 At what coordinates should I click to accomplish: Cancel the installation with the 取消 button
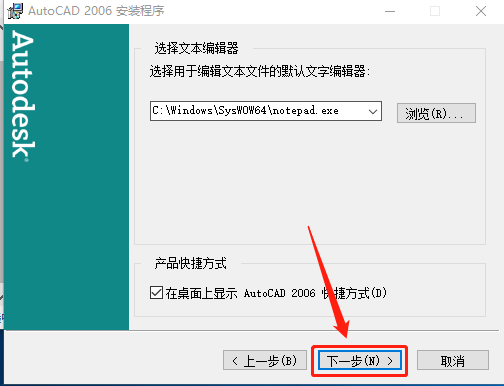pos(453,360)
